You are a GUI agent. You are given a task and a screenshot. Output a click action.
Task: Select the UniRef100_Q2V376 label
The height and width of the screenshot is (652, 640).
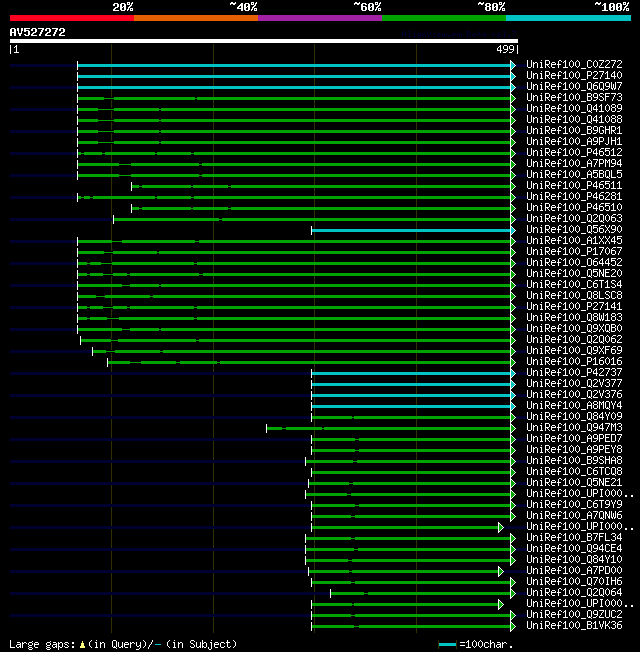574,395
